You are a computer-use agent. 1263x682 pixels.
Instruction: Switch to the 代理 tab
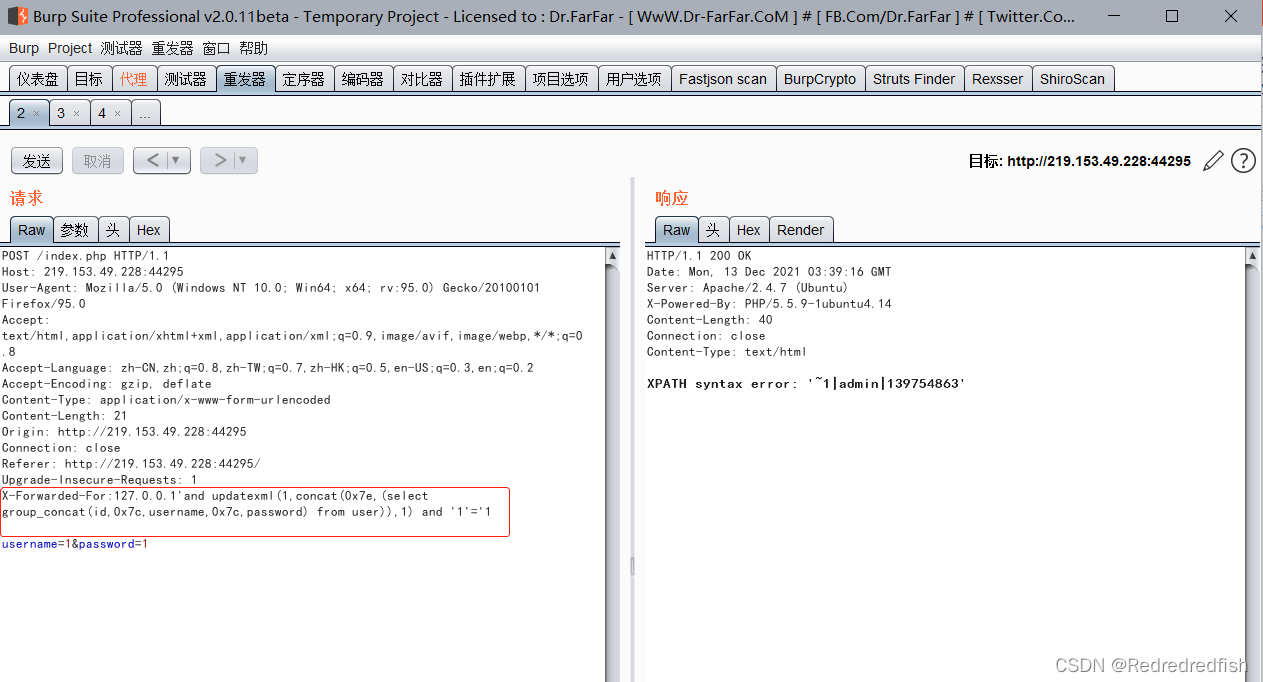[133, 79]
